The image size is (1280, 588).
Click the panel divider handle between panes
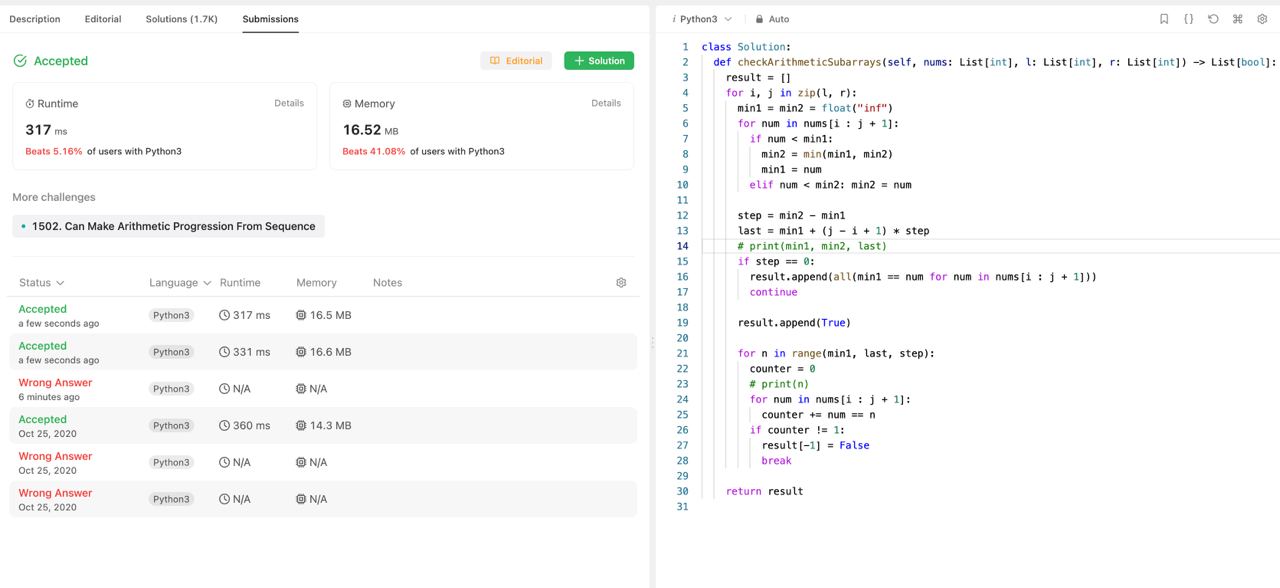(653, 342)
